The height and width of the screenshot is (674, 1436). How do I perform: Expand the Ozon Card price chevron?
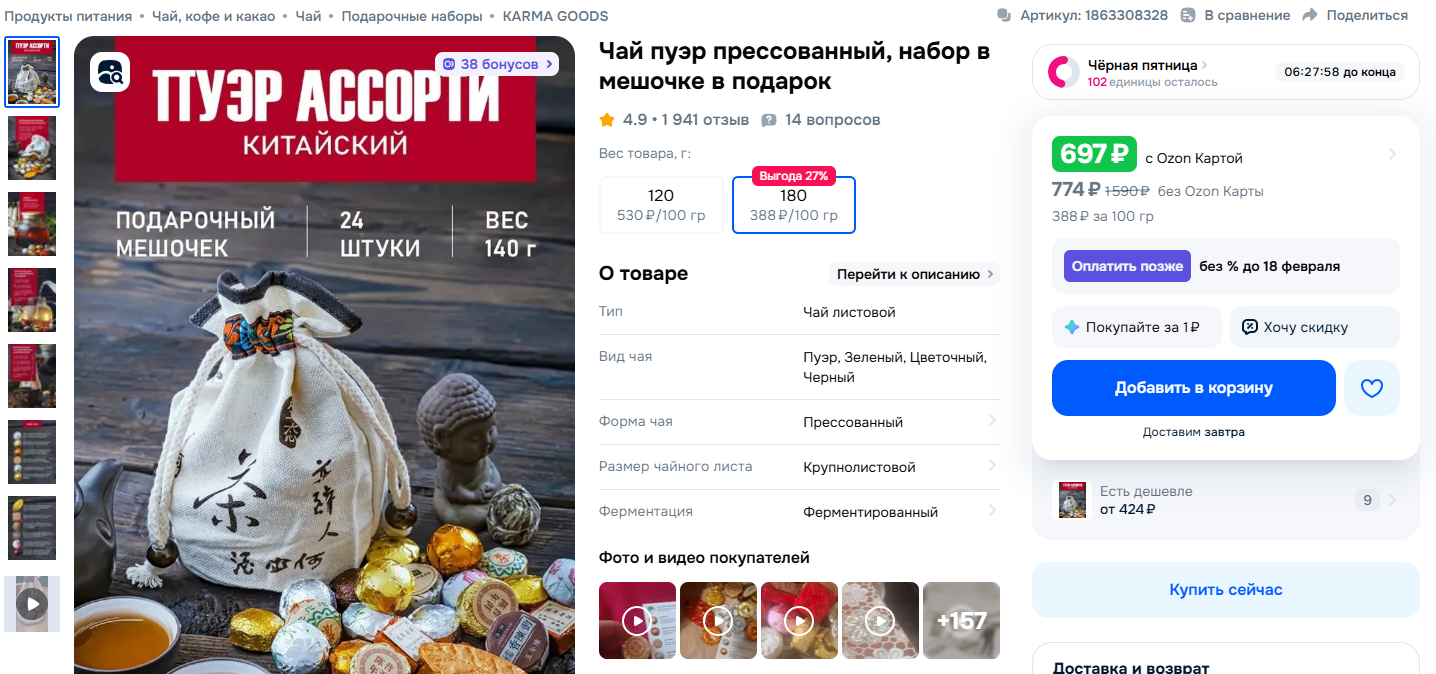pos(1392,154)
